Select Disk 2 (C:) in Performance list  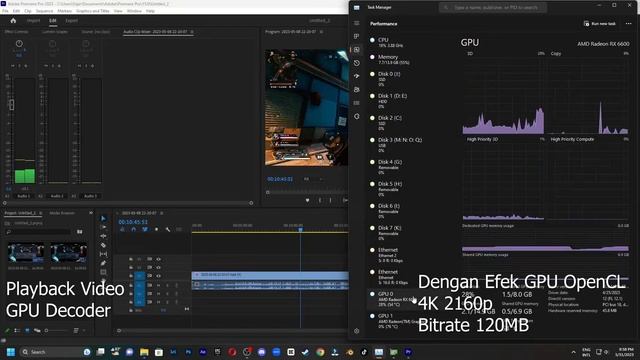[410, 122]
